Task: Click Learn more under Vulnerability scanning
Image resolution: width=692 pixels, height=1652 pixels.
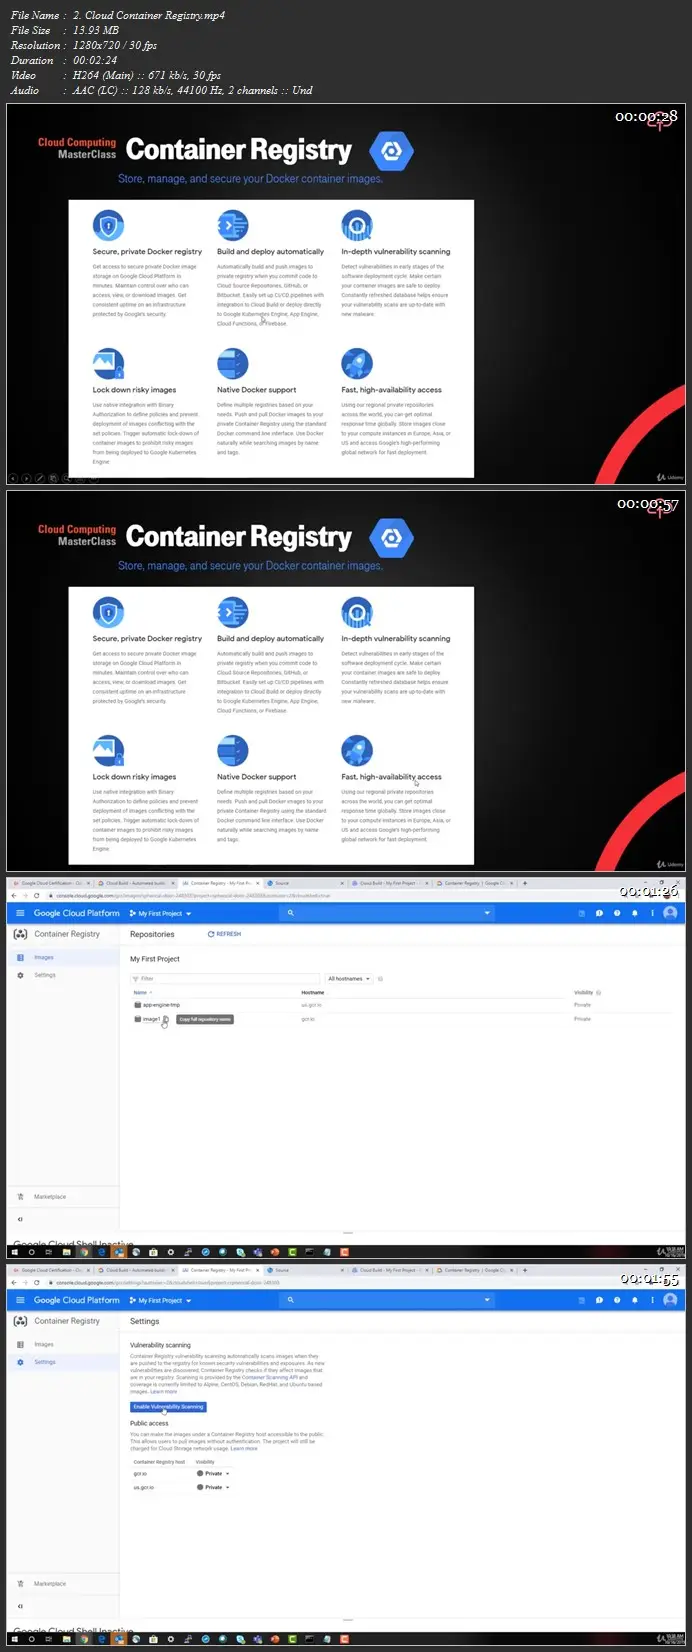Action: (x=164, y=1391)
